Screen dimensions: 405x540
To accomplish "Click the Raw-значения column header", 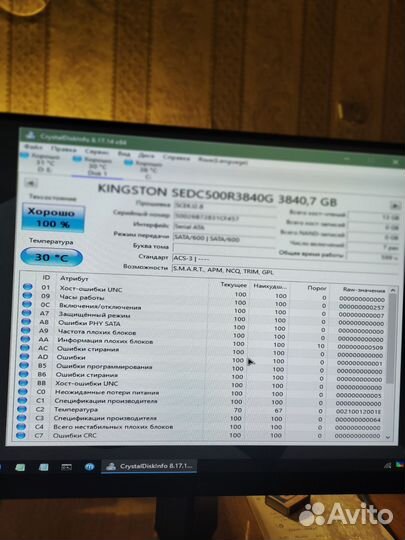I will (x=364, y=290).
